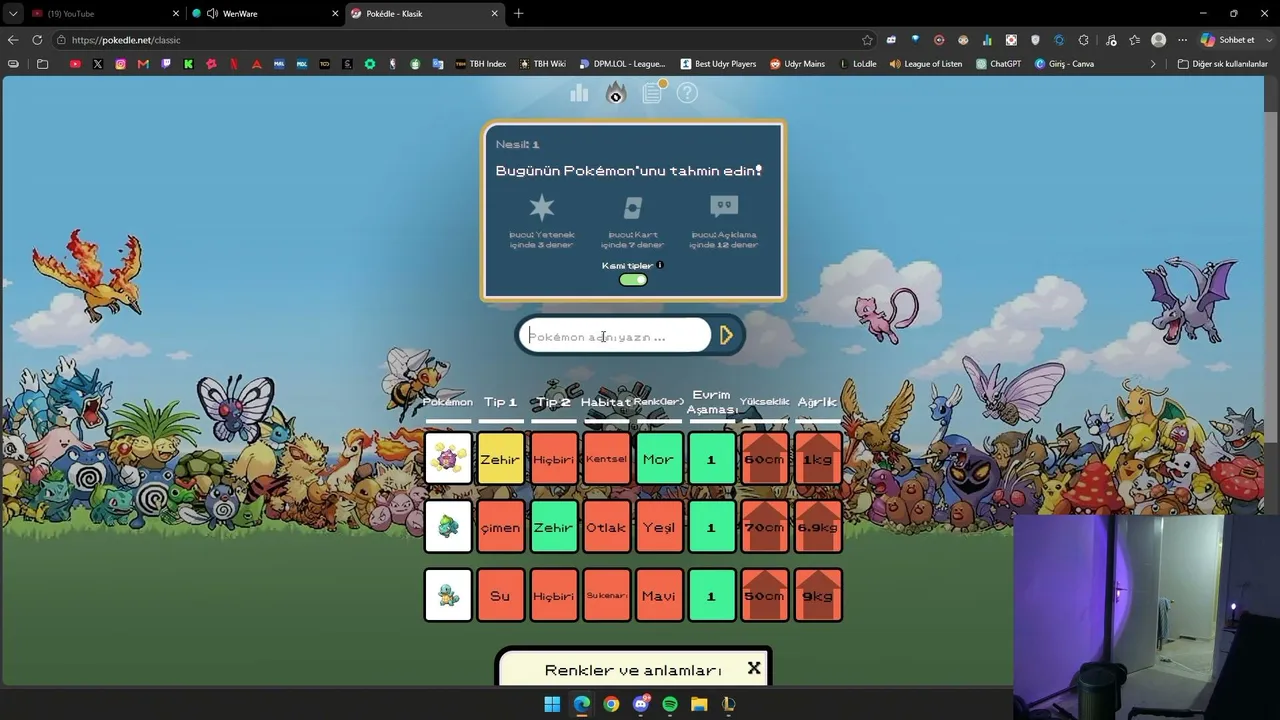Click the Kantsel habitat cell
The image size is (1280, 720).
(606, 459)
